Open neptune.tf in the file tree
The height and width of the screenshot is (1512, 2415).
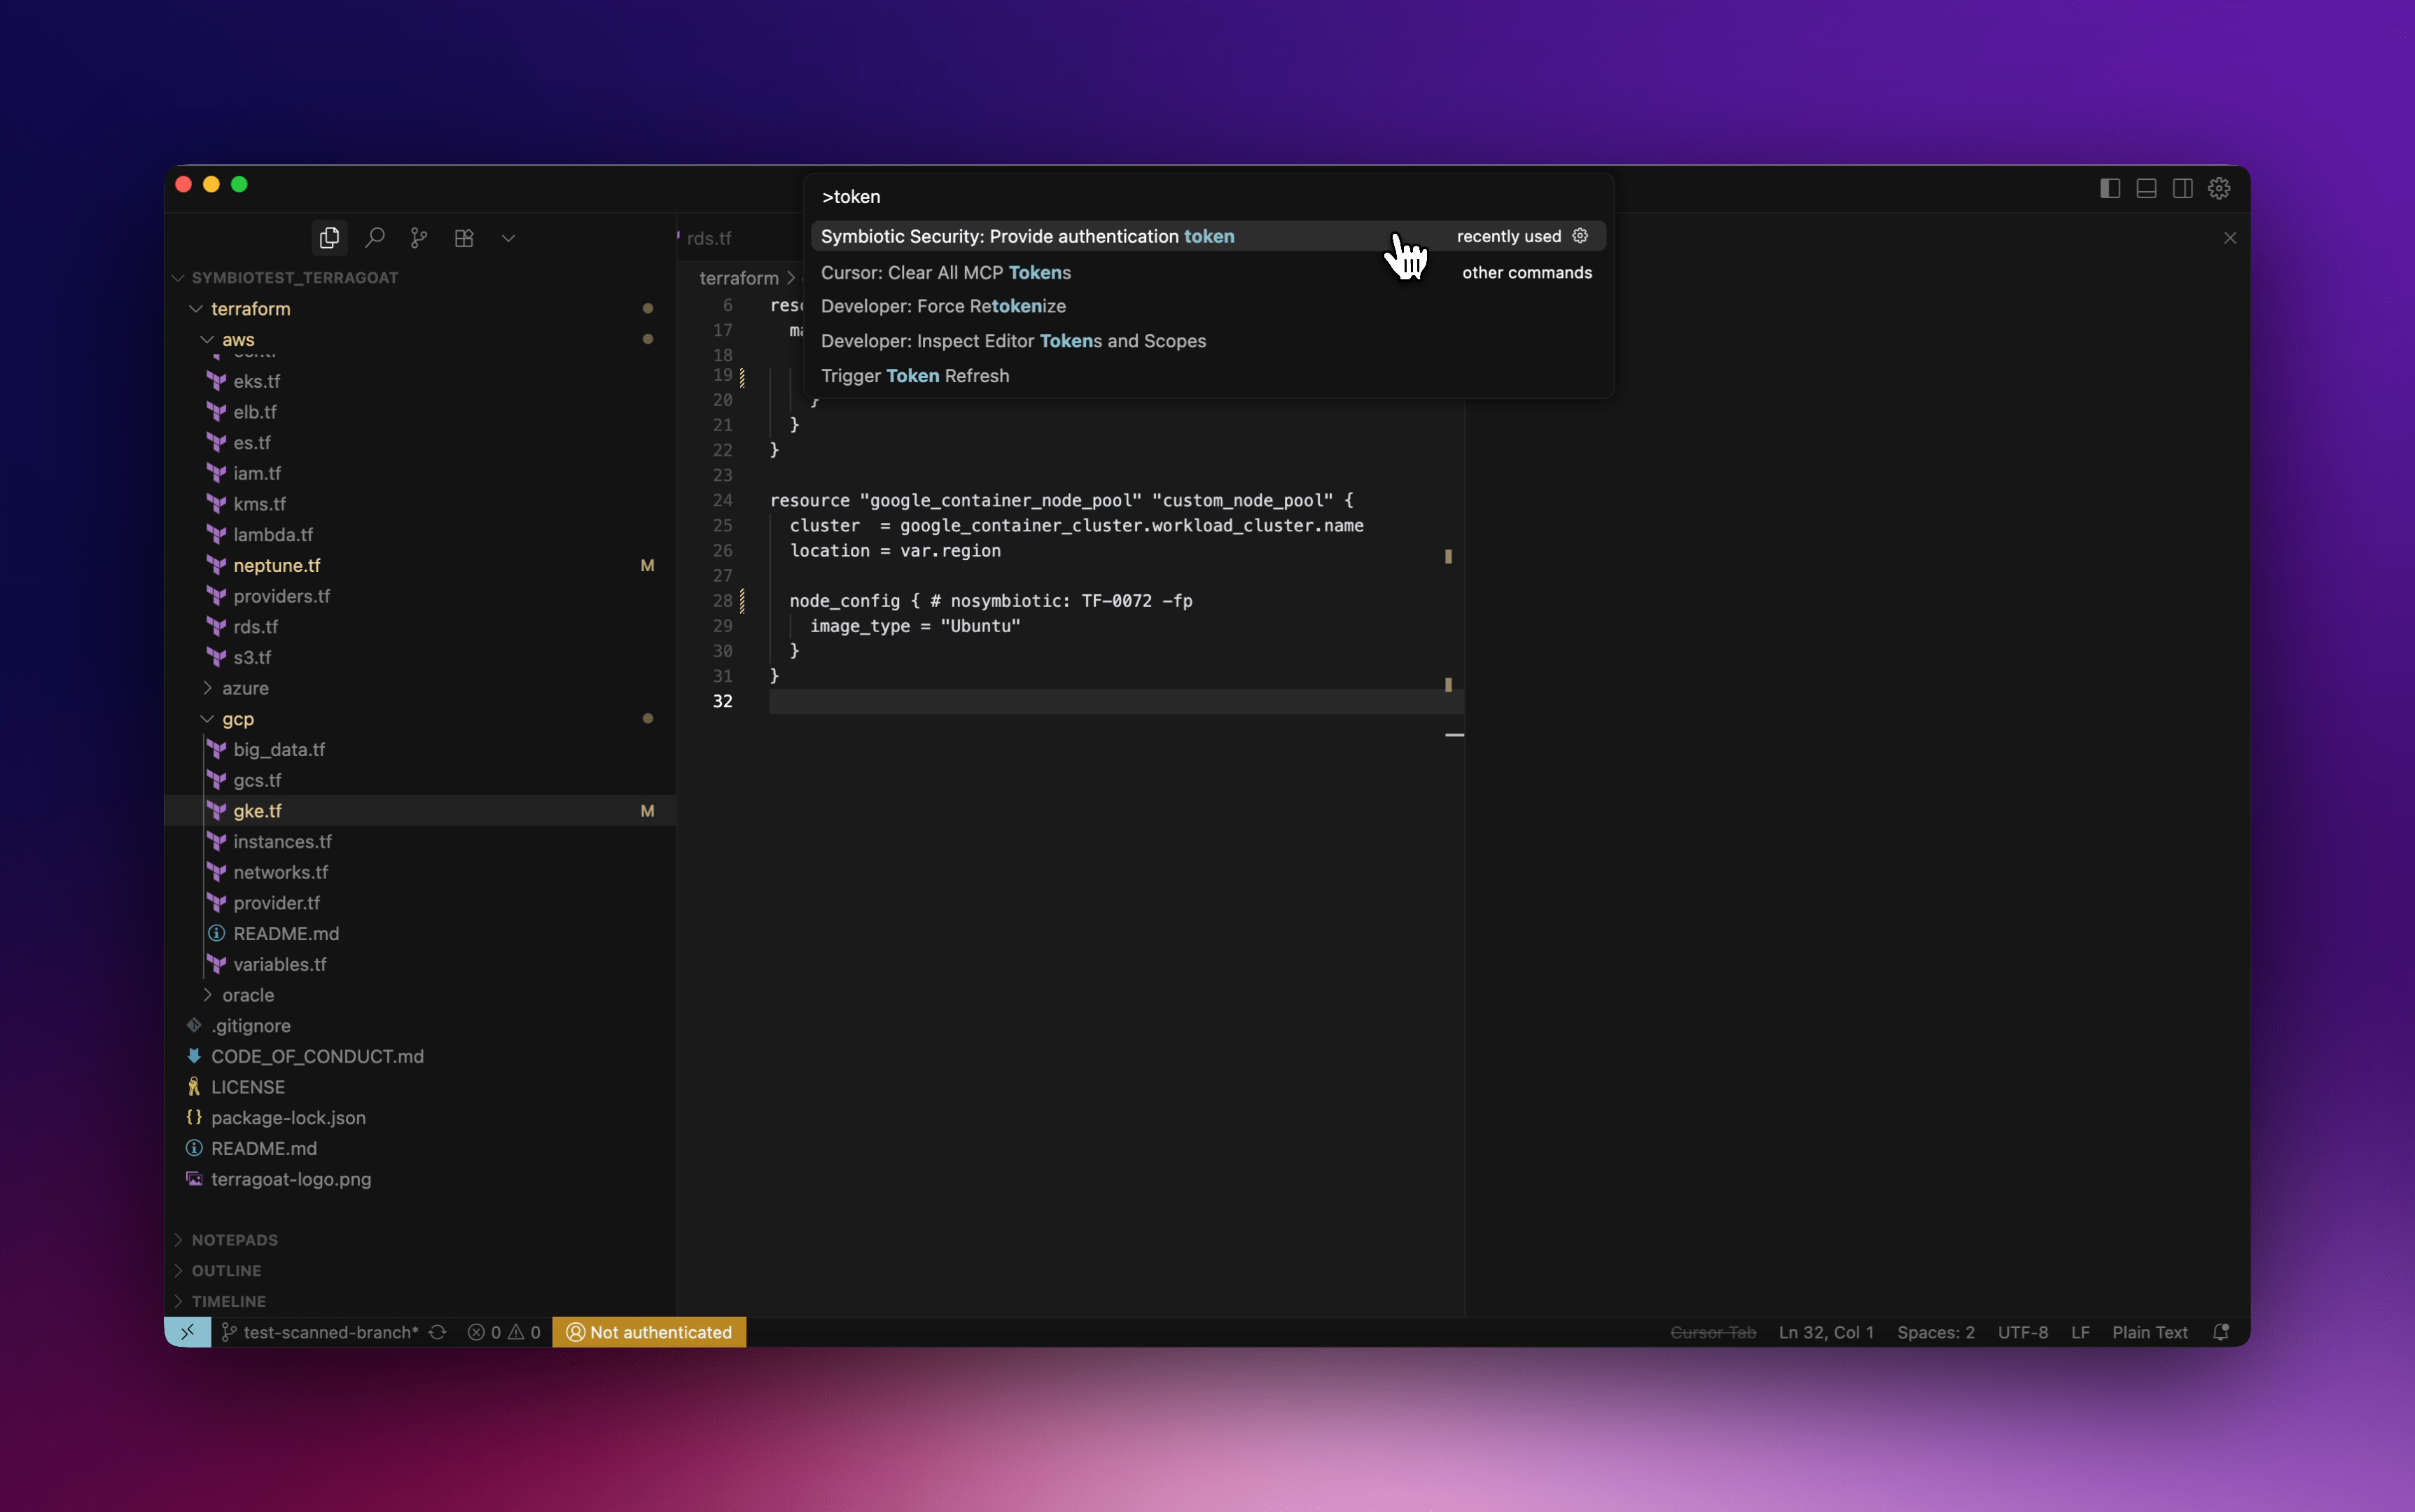click(x=277, y=565)
